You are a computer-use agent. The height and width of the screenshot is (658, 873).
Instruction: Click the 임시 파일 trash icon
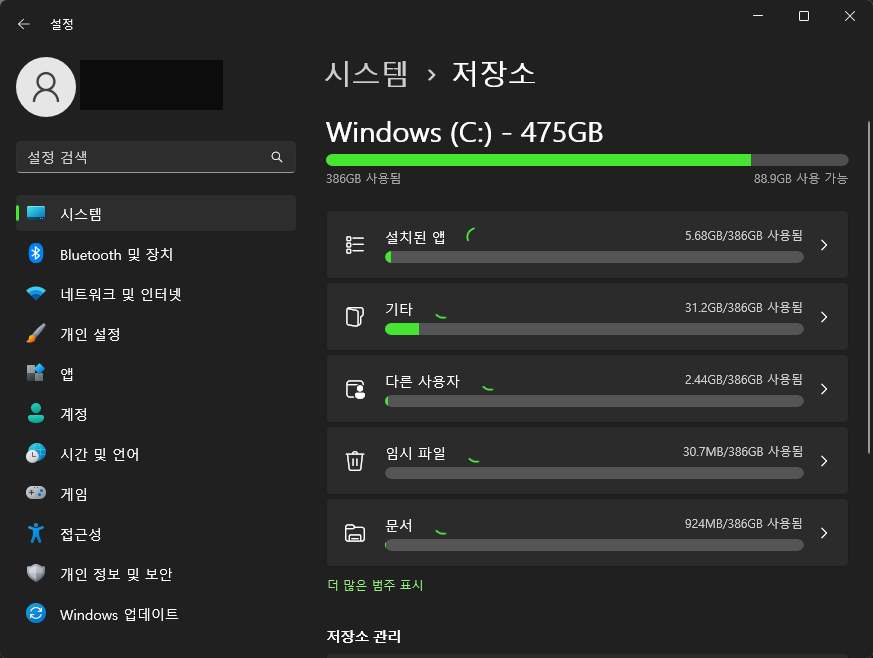click(355, 460)
